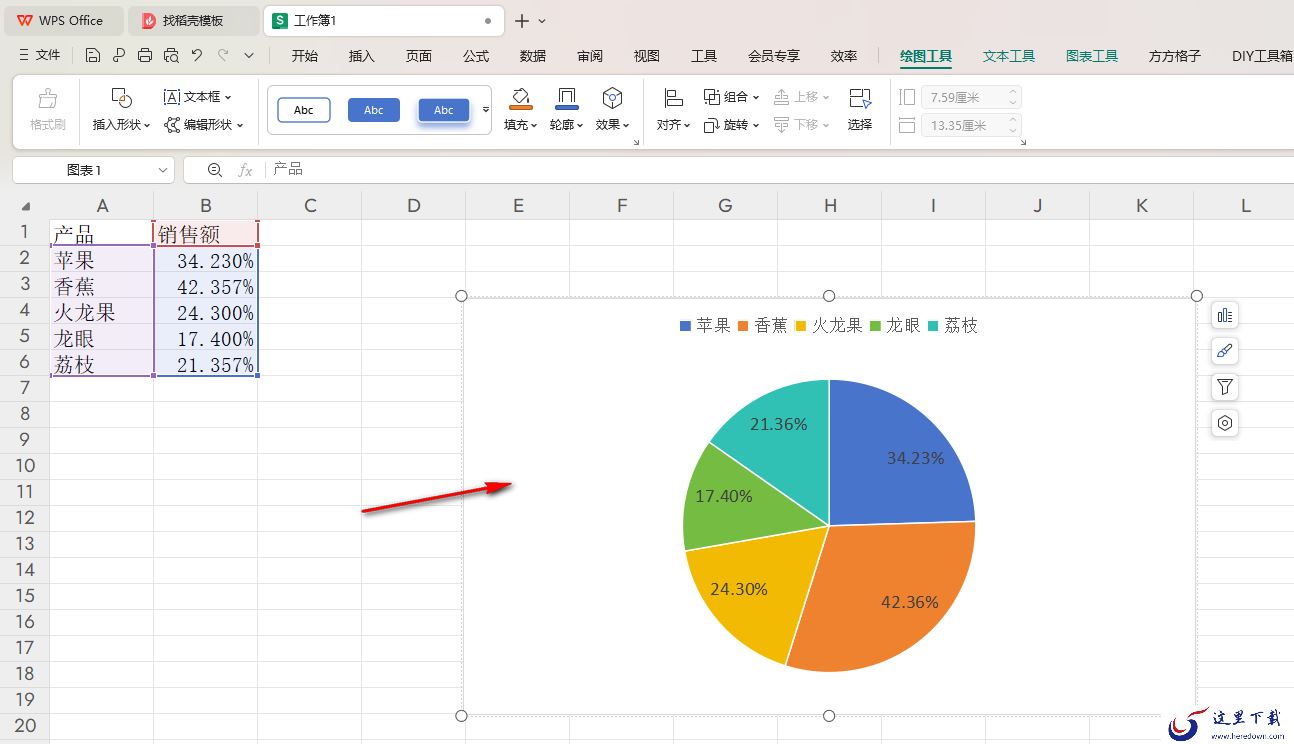Open a new tab with plus button

point(521,21)
